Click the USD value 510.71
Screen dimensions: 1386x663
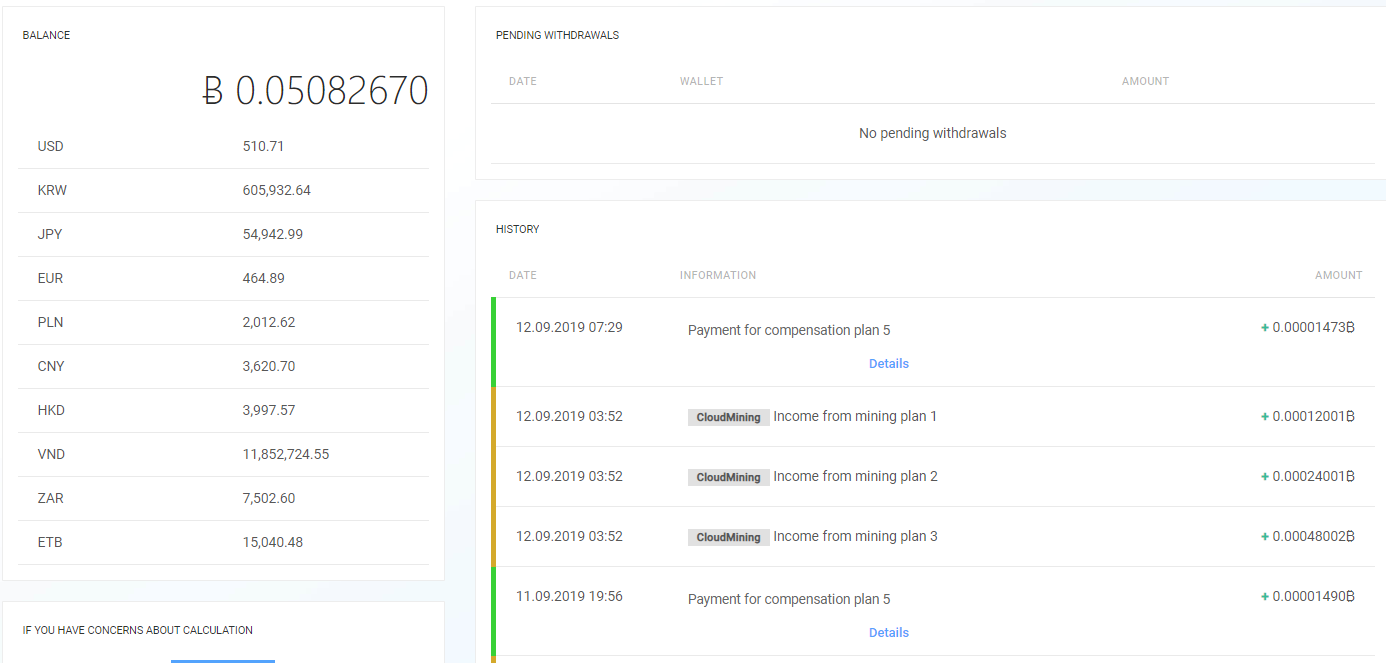(x=263, y=146)
